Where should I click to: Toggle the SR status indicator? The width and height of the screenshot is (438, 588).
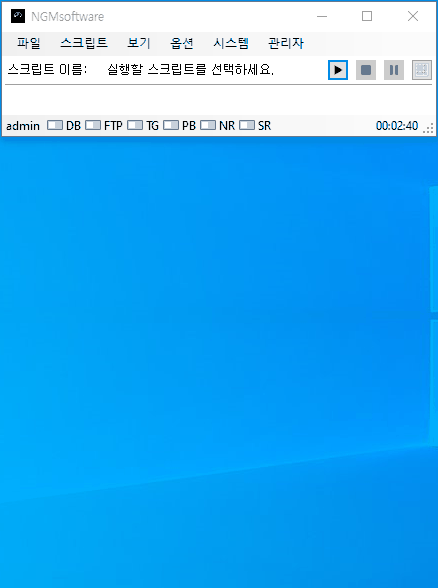(x=247, y=125)
